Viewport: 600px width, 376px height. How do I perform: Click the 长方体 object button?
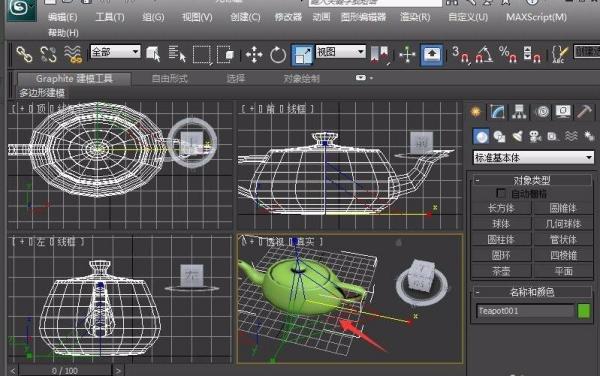[501, 208]
